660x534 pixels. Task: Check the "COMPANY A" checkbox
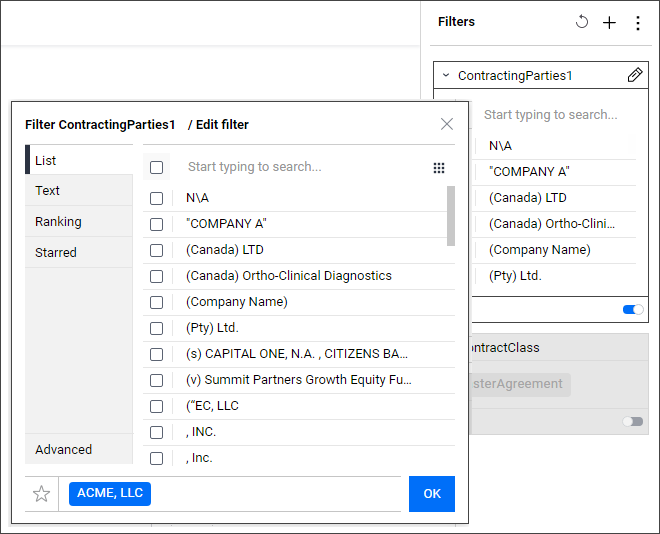click(156, 224)
